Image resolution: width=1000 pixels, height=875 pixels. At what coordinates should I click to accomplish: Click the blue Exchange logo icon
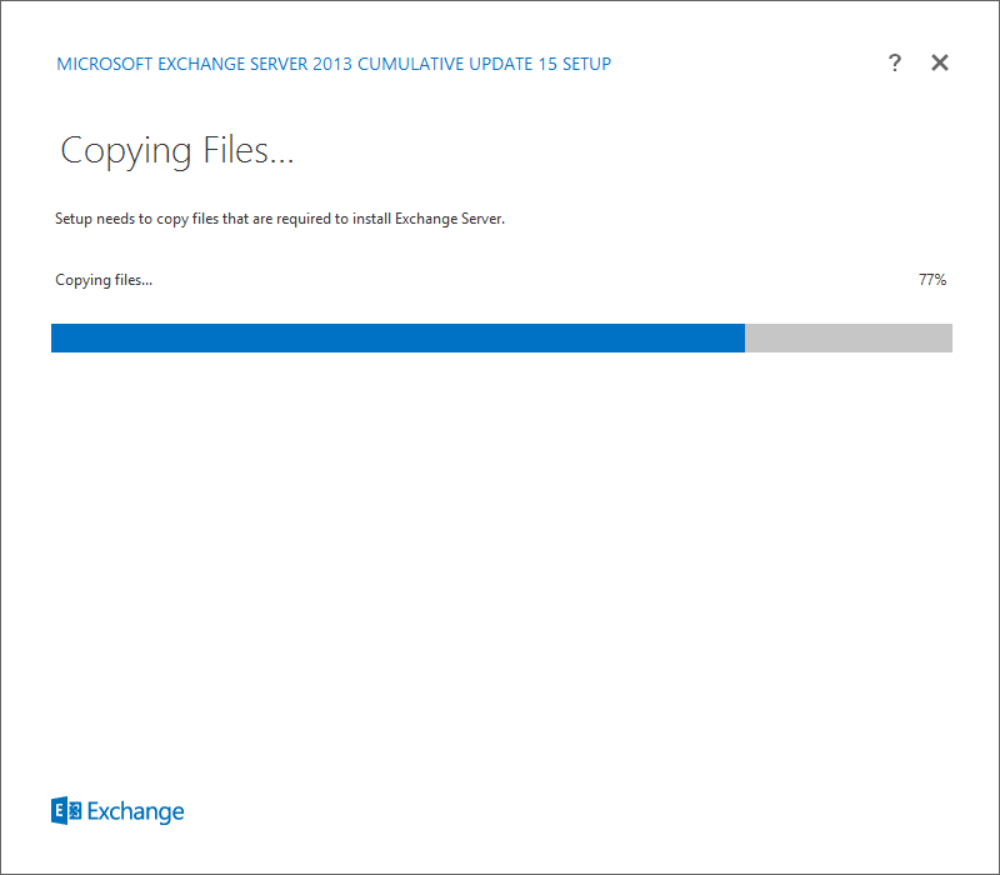tap(66, 811)
